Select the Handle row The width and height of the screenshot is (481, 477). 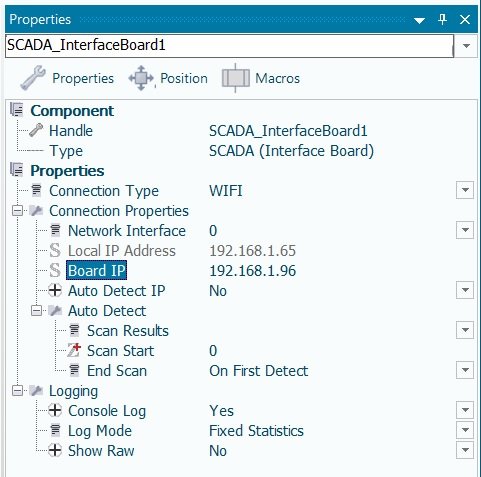[241, 131]
